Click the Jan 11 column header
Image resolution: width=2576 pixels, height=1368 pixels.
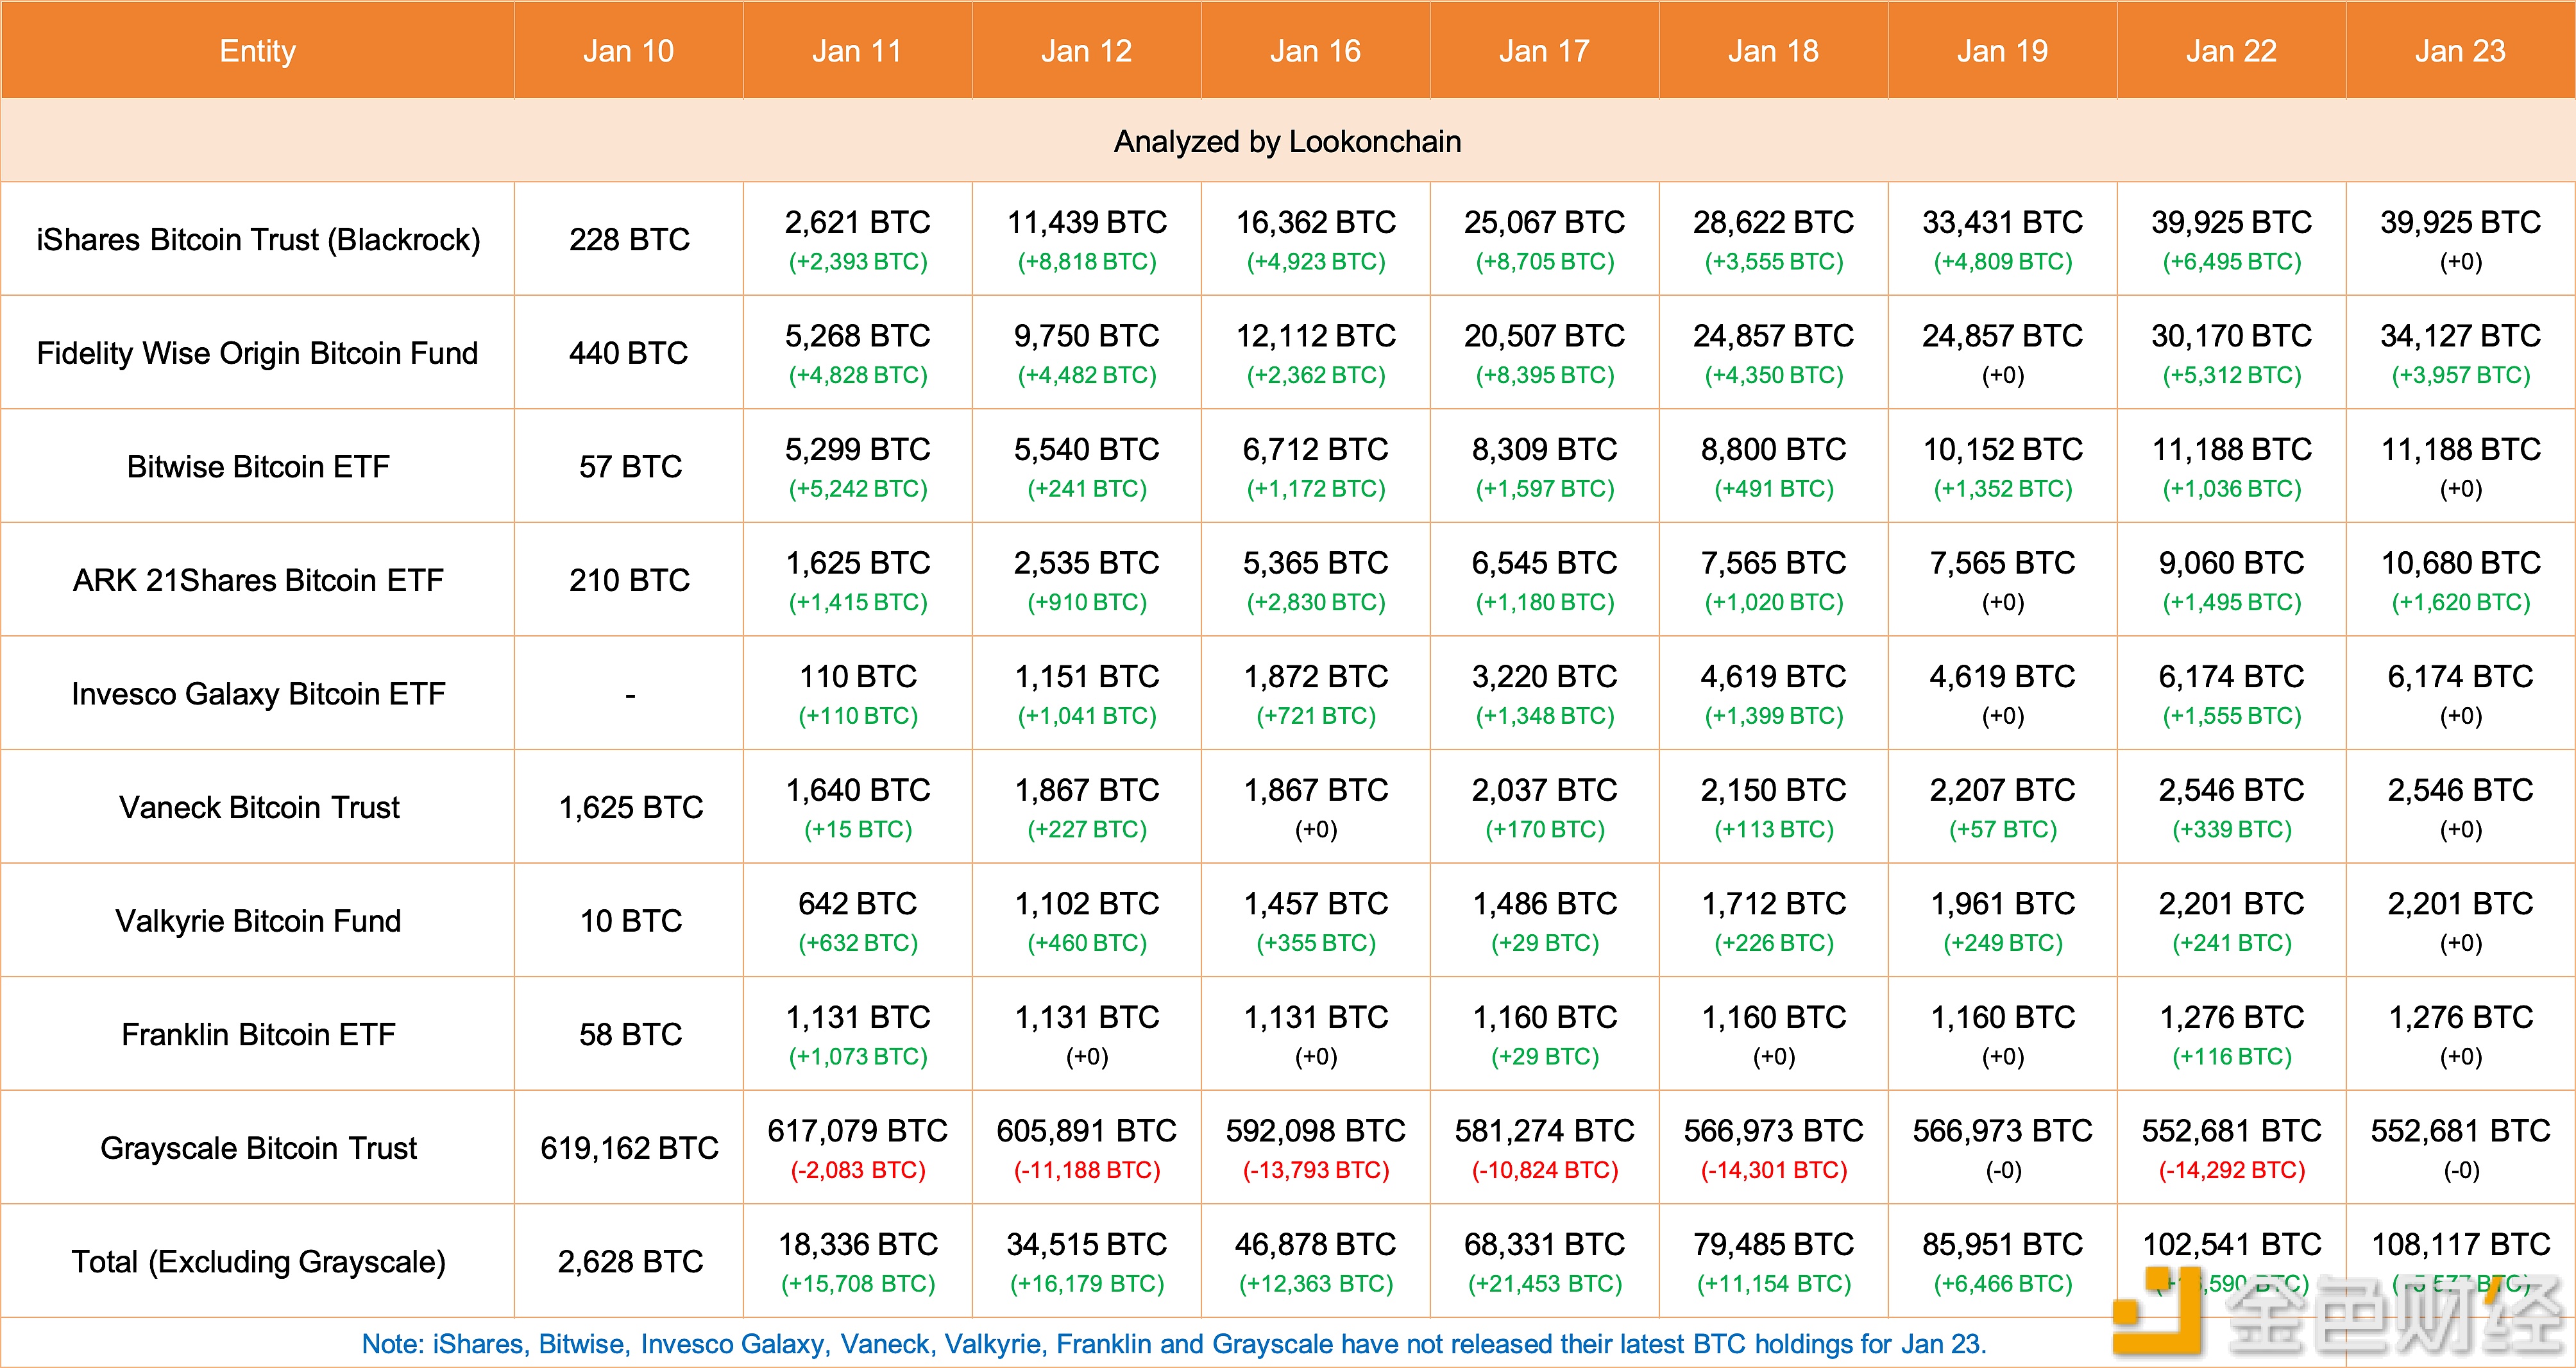point(857,51)
